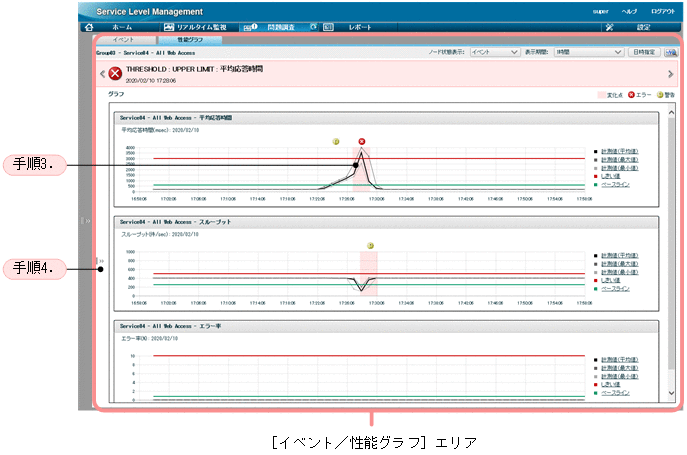Click ベースライン legend link in 平均応答時間 graph
The height and width of the screenshot is (455, 687).
point(615,184)
